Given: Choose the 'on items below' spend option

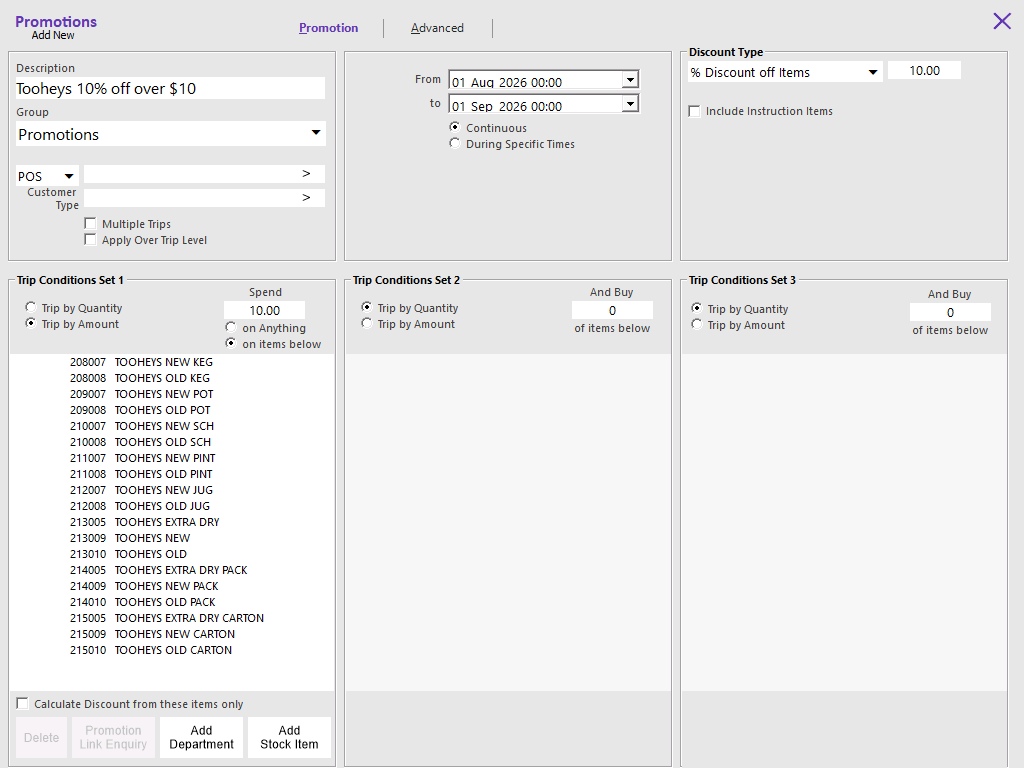Looking at the screenshot, I should 231,344.
